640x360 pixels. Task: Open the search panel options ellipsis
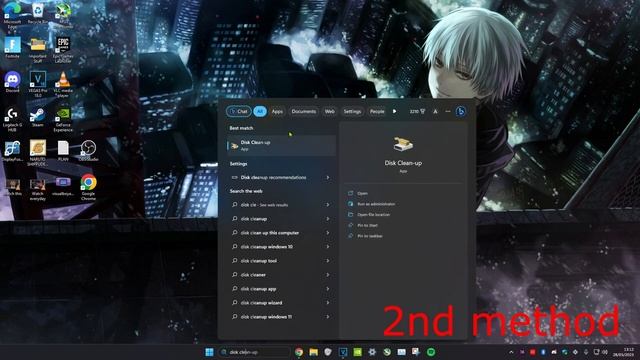(x=448, y=111)
